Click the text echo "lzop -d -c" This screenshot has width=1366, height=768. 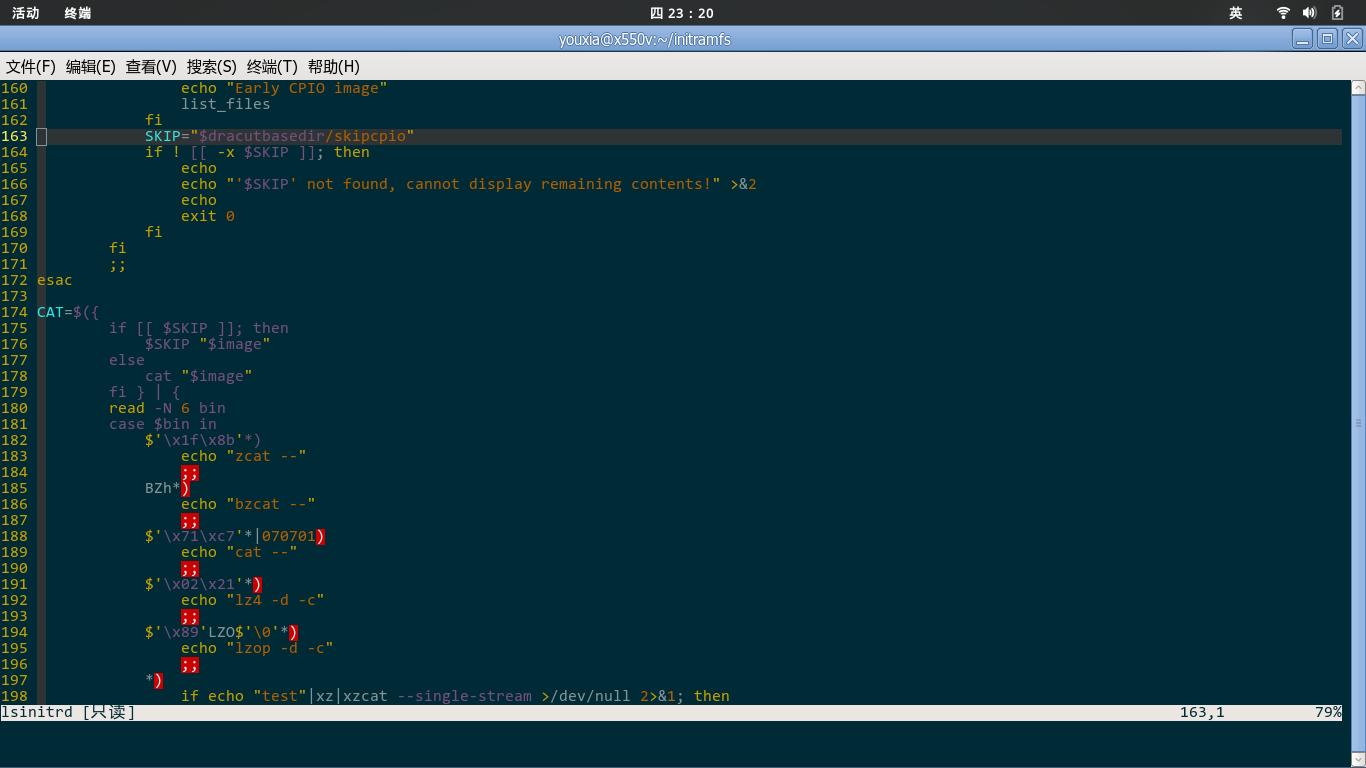pyautogui.click(x=257, y=648)
